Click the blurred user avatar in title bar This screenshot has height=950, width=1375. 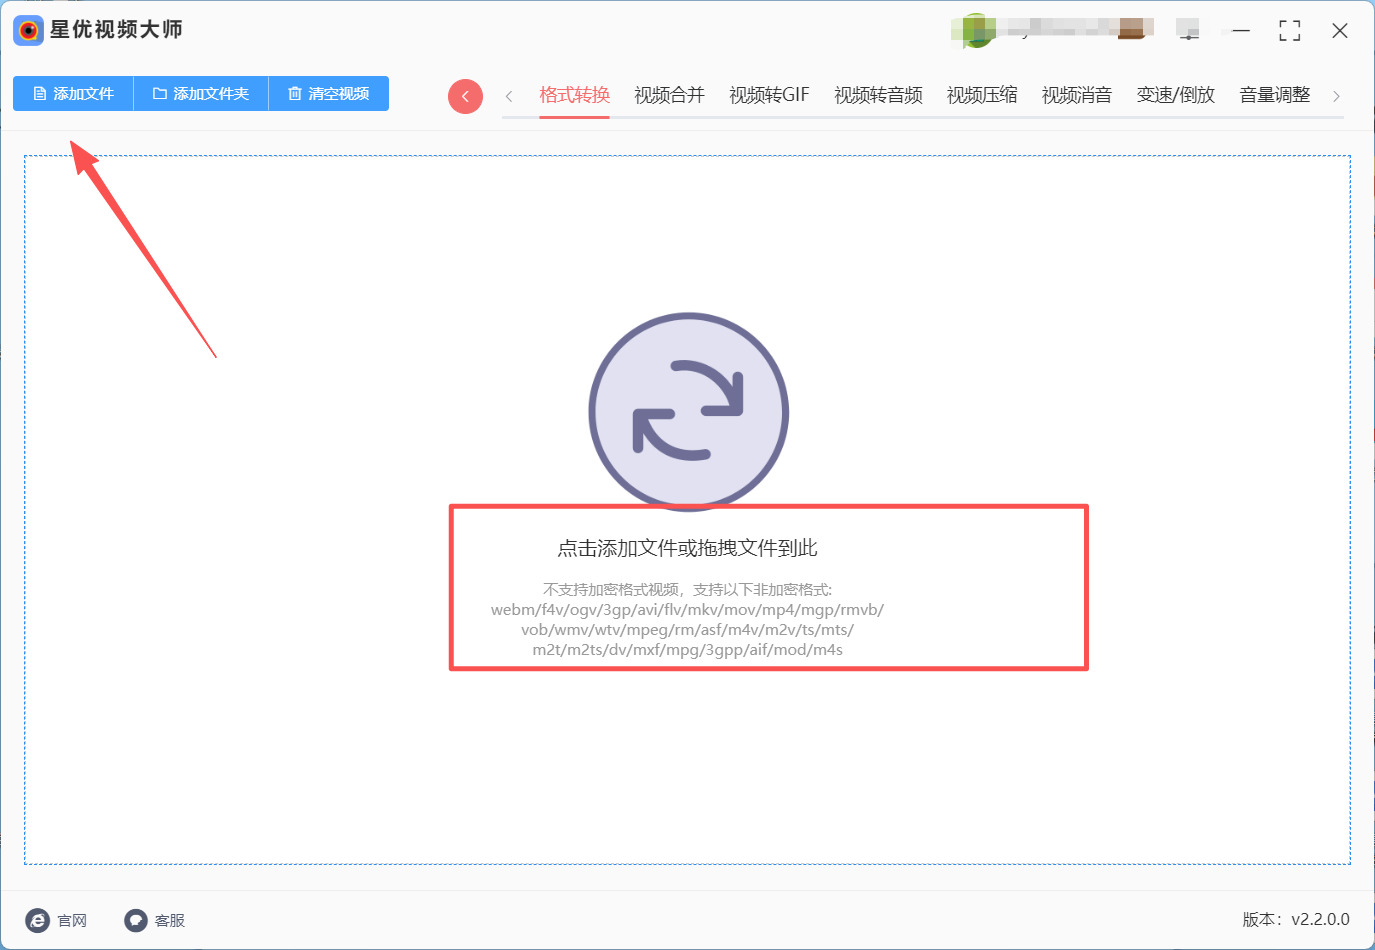coord(976,30)
